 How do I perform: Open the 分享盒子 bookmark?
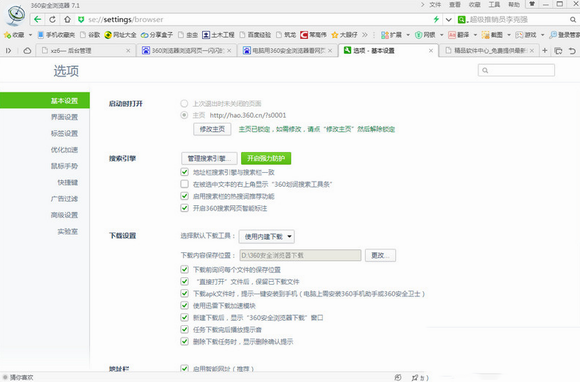(157, 35)
